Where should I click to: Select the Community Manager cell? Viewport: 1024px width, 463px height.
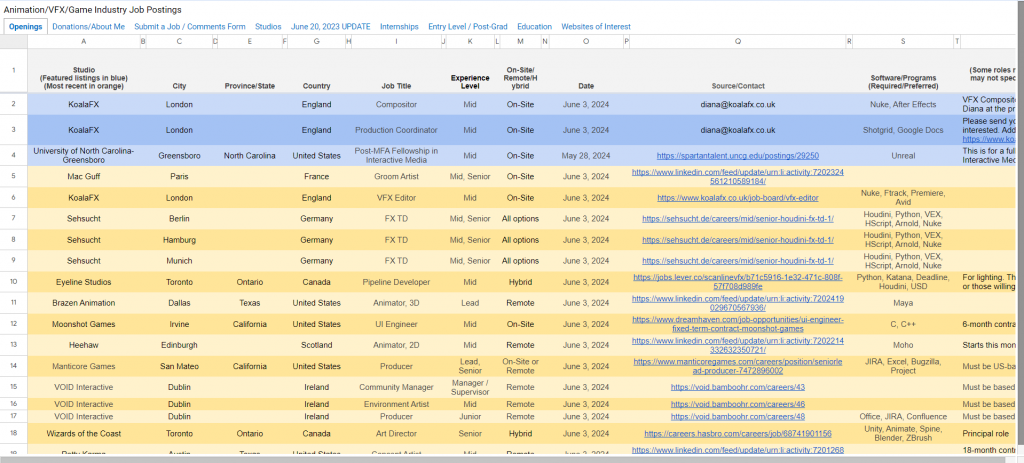coord(396,387)
